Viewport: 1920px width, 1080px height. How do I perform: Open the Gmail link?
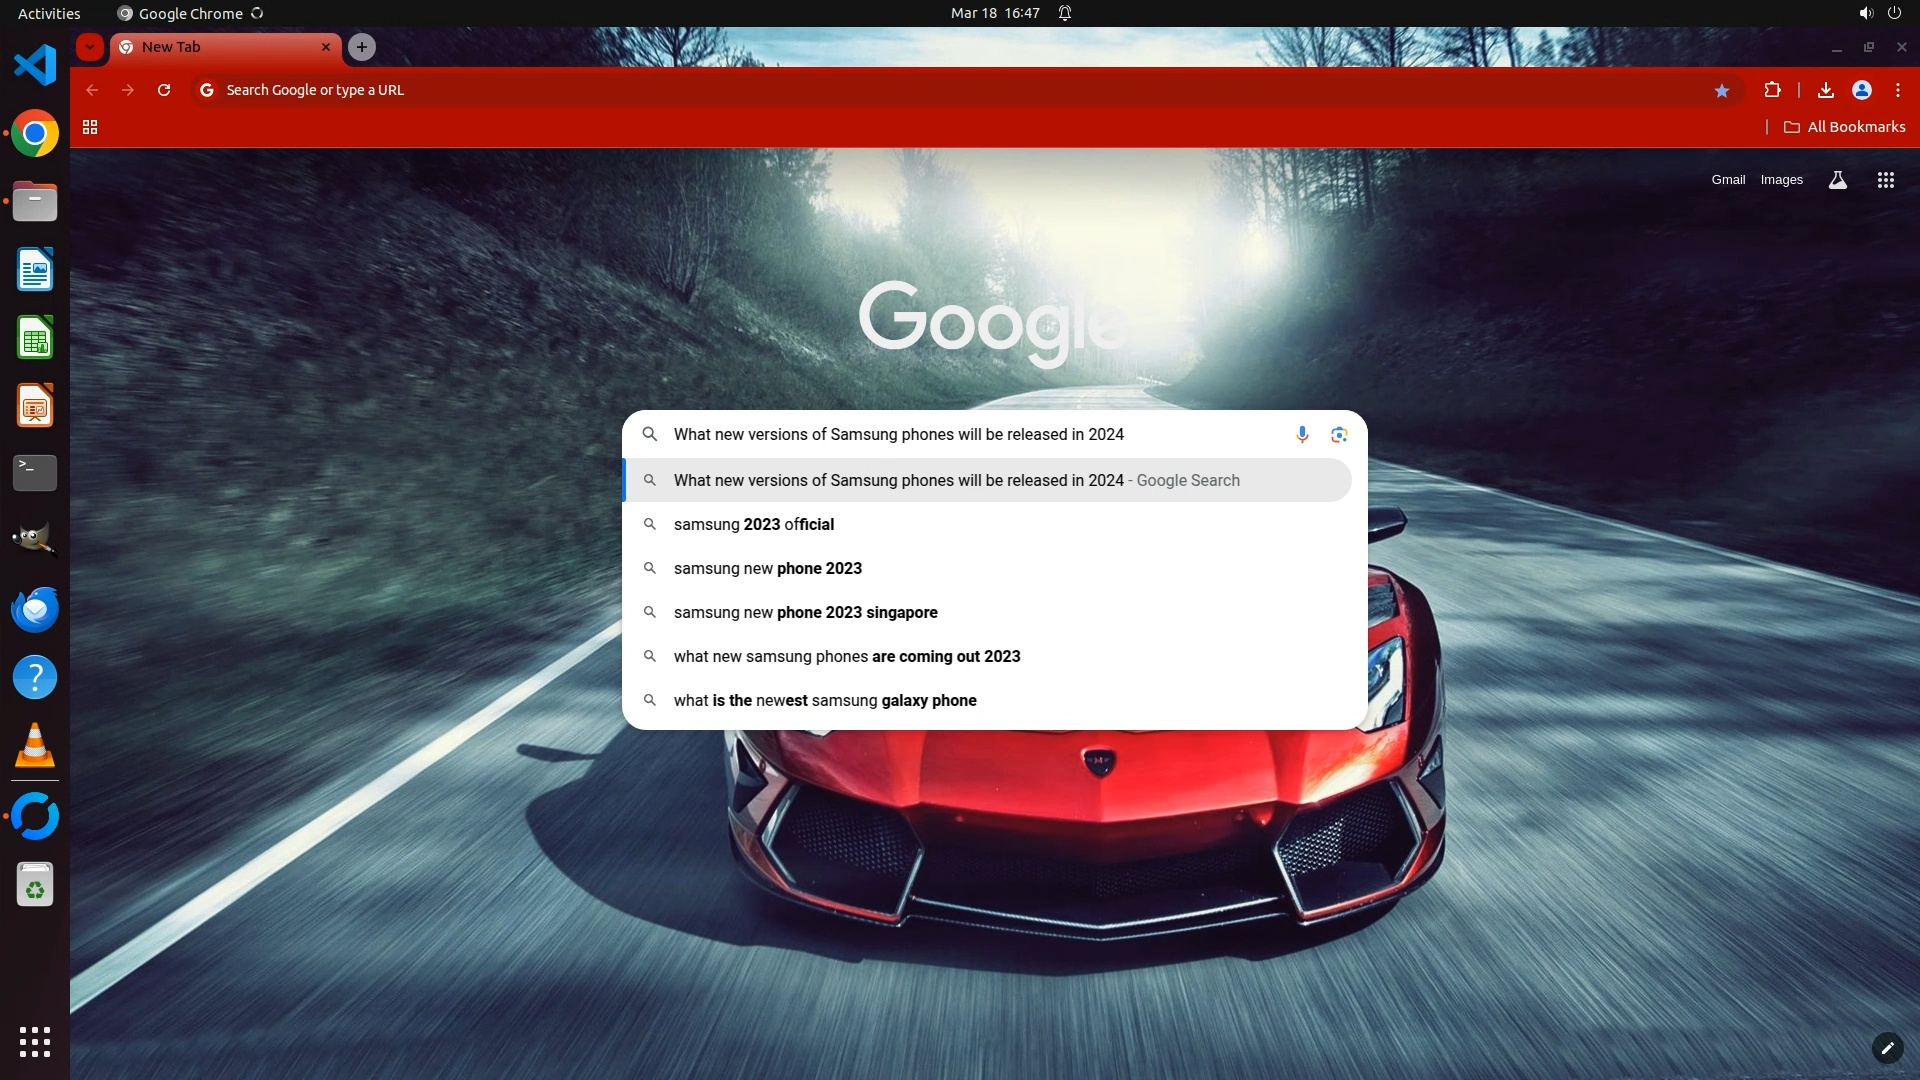pyautogui.click(x=1727, y=180)
